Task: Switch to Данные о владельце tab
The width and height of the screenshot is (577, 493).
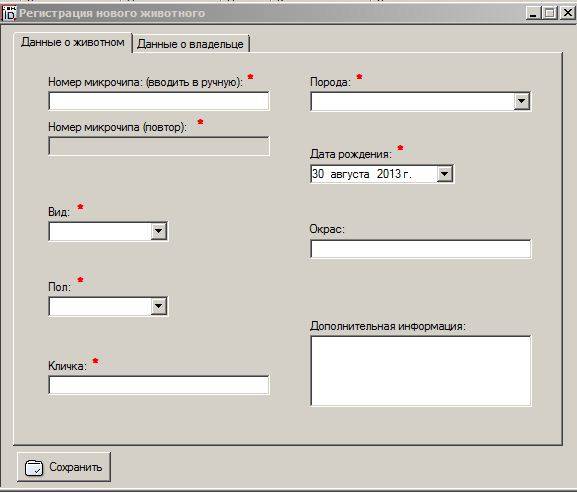Action: click(x=190, y=44)
